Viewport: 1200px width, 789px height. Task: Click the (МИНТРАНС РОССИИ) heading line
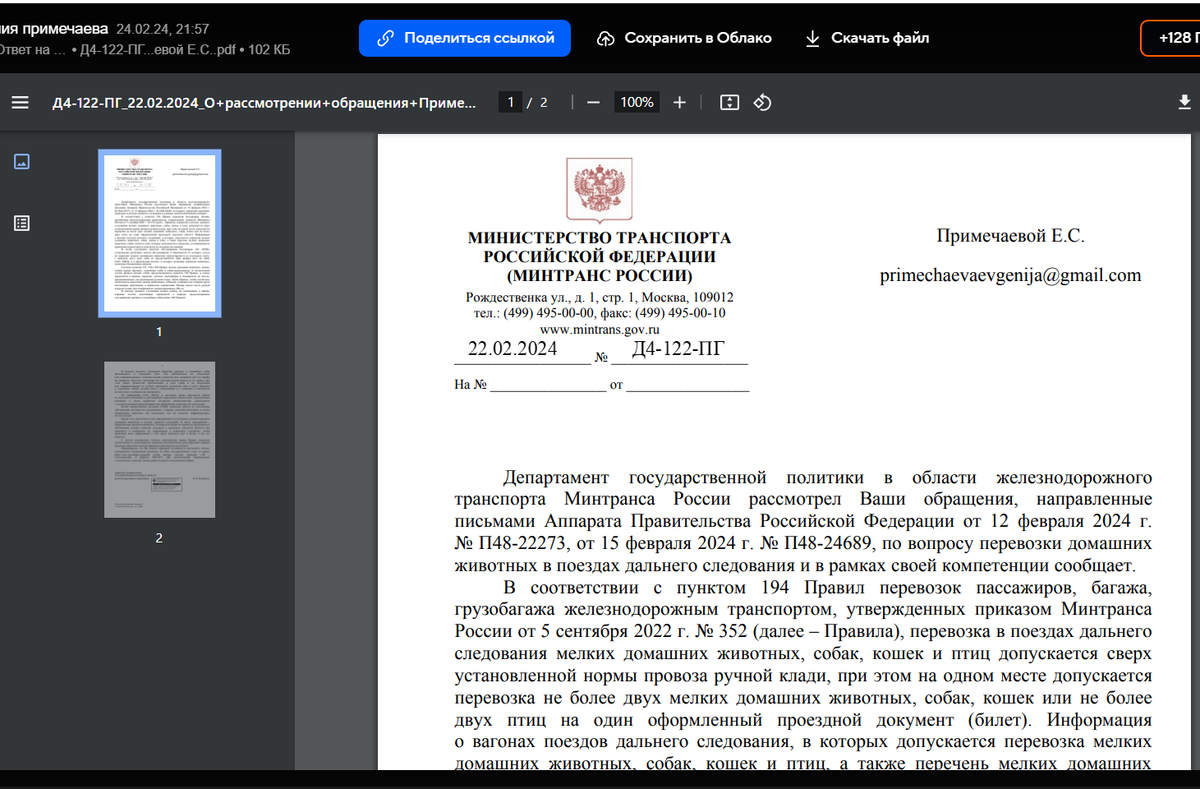(599, 276)
